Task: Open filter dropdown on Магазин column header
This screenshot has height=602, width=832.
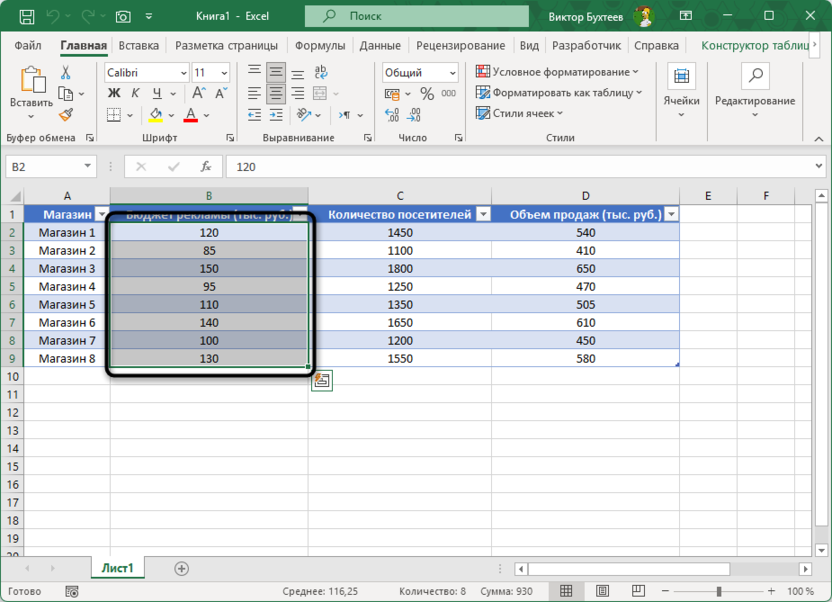Action: point(101,214)
